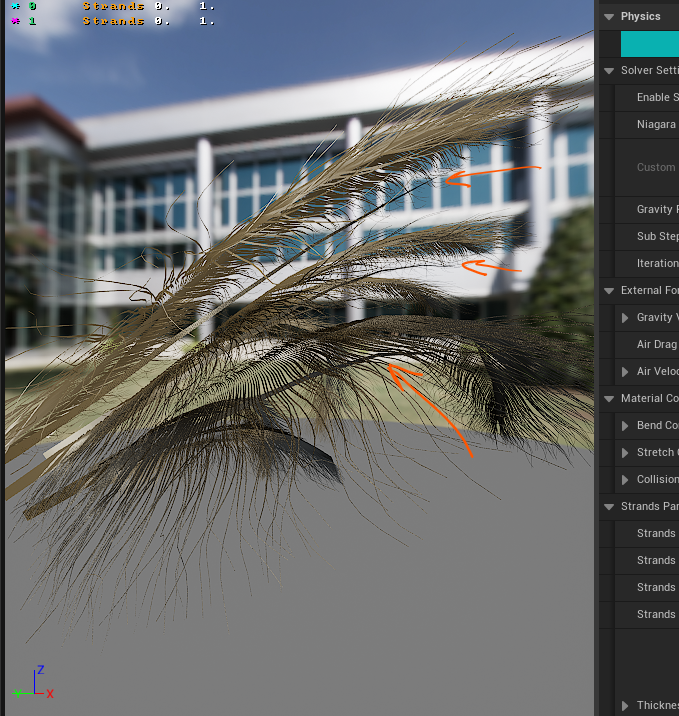Click the teal Physics group bar
Screen dimensions: 679x716
point(649,44)
